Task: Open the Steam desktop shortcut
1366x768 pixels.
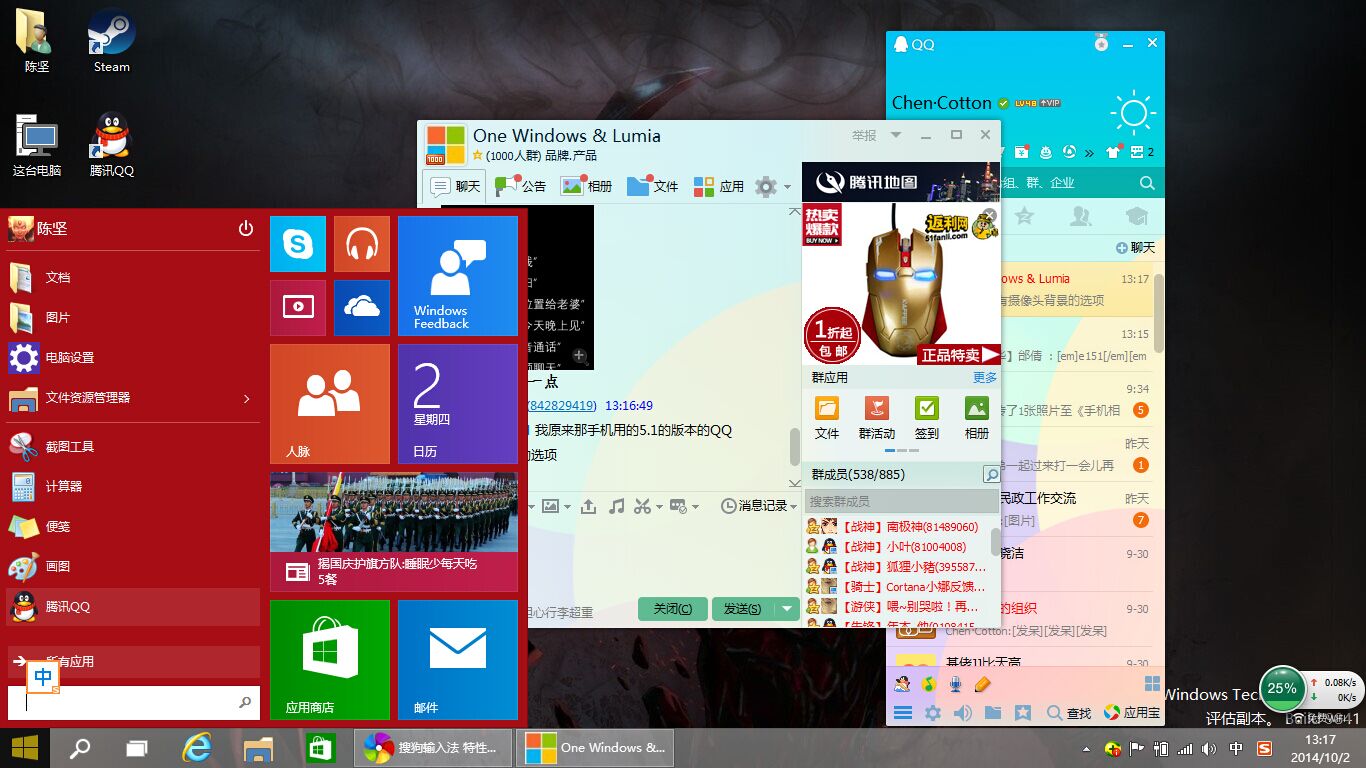Action: point(112,42)
